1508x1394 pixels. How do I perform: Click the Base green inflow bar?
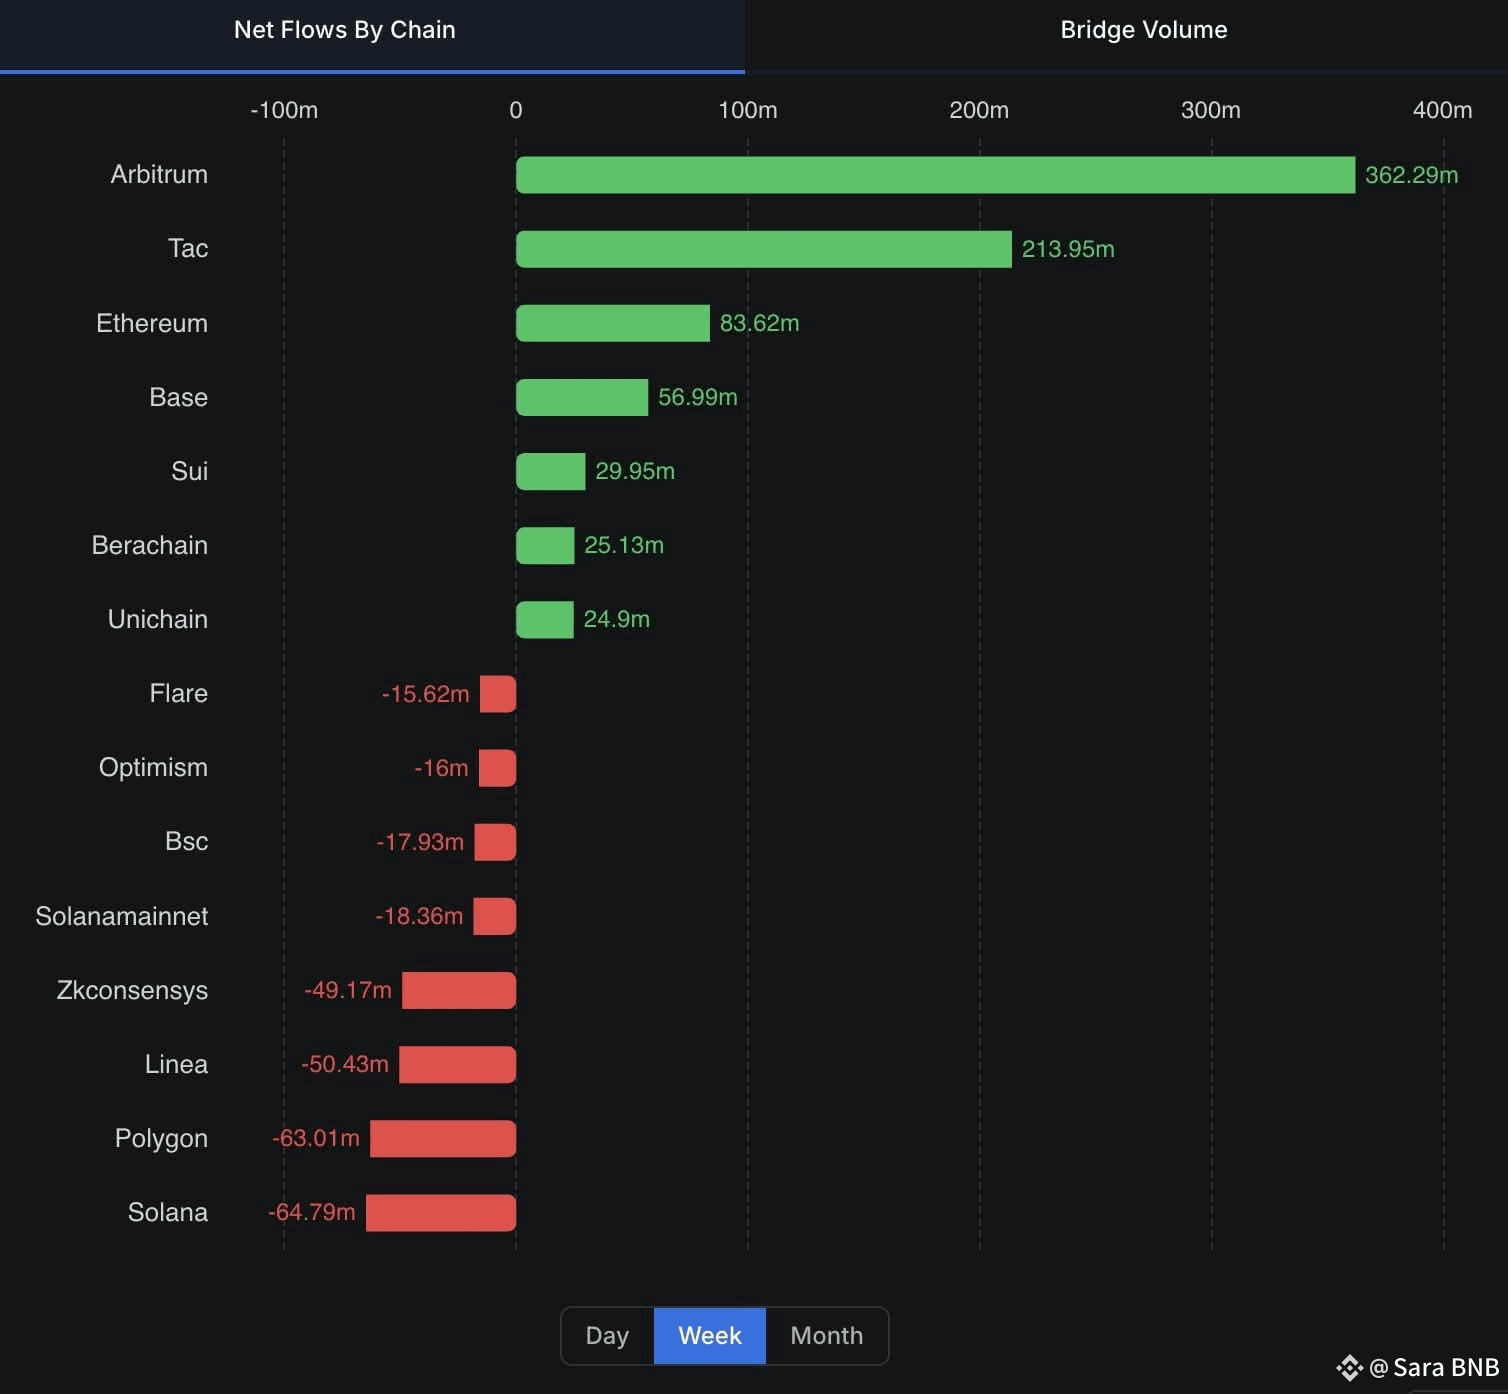(x=582, y=397)
